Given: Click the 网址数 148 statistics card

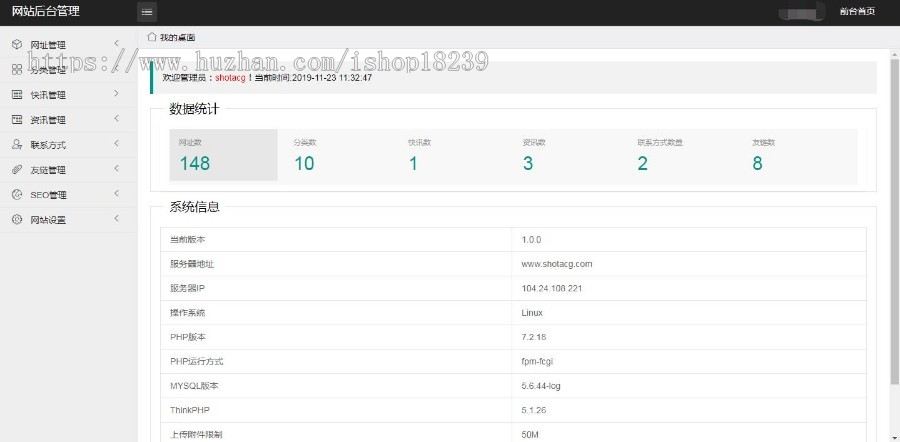Looking at the screenshot, I should (x=222, y=155).
